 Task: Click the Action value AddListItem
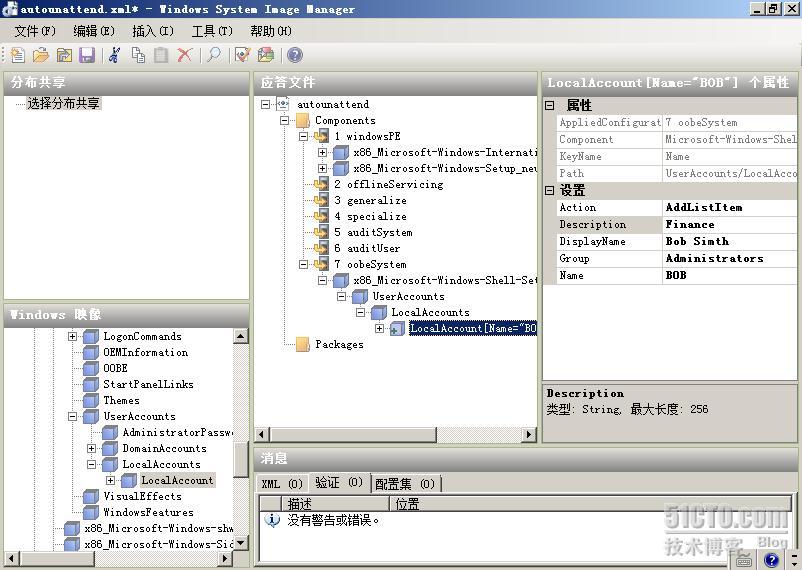[729, 207]
